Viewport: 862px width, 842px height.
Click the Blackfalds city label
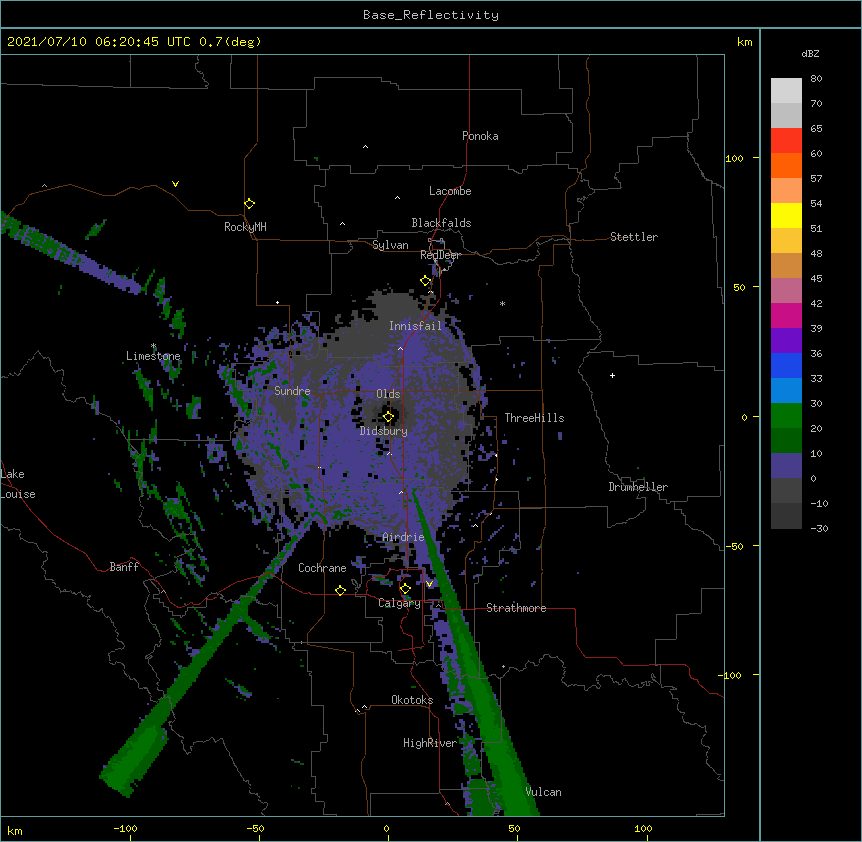tap(441, 223)
